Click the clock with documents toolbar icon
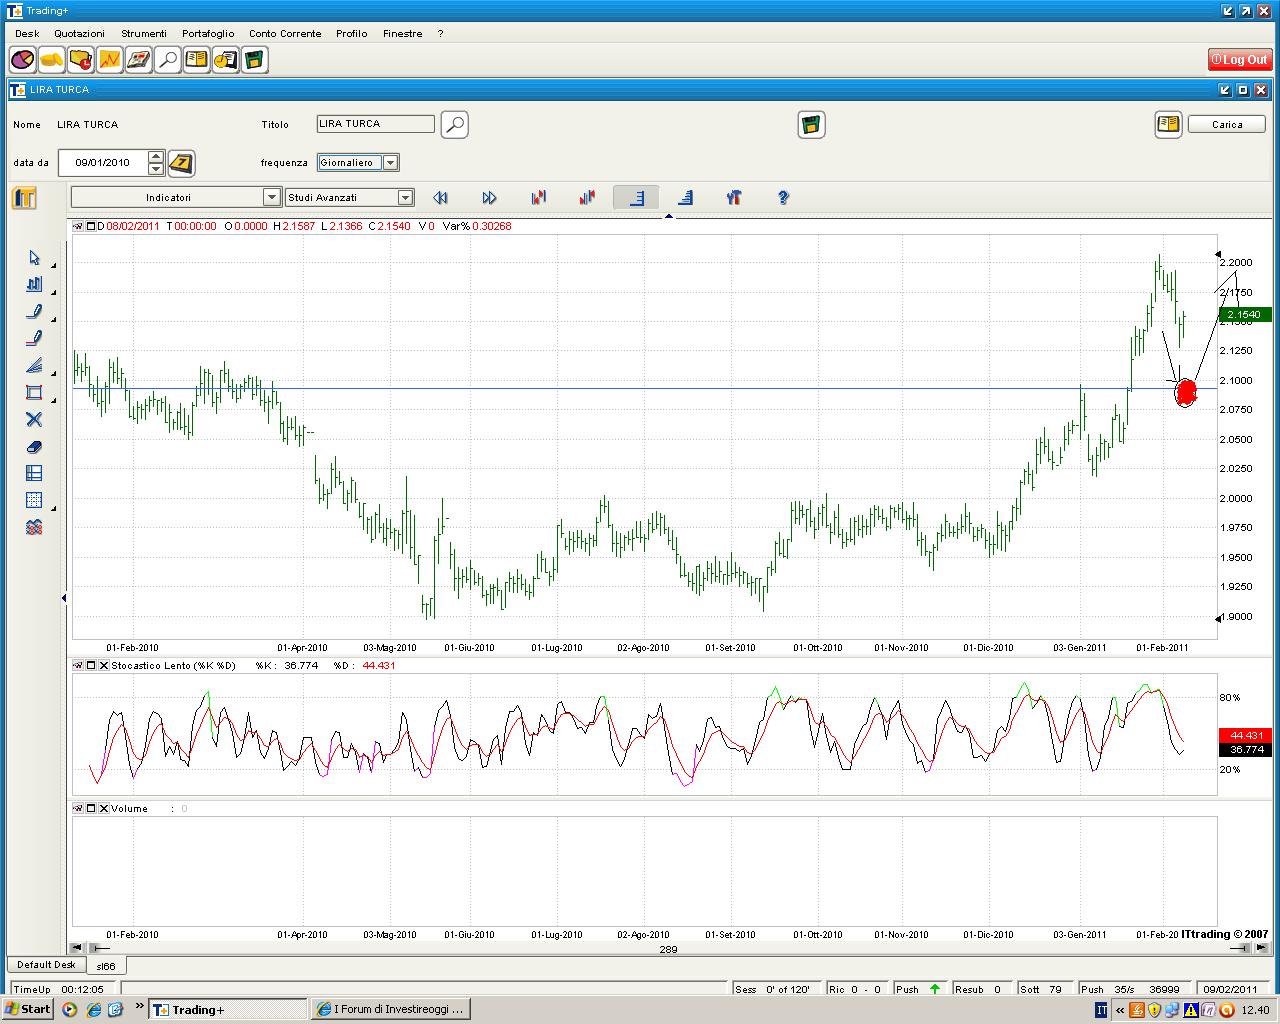The width and height of the screenshot is (1280, 1024). click(x=226, y=60)
